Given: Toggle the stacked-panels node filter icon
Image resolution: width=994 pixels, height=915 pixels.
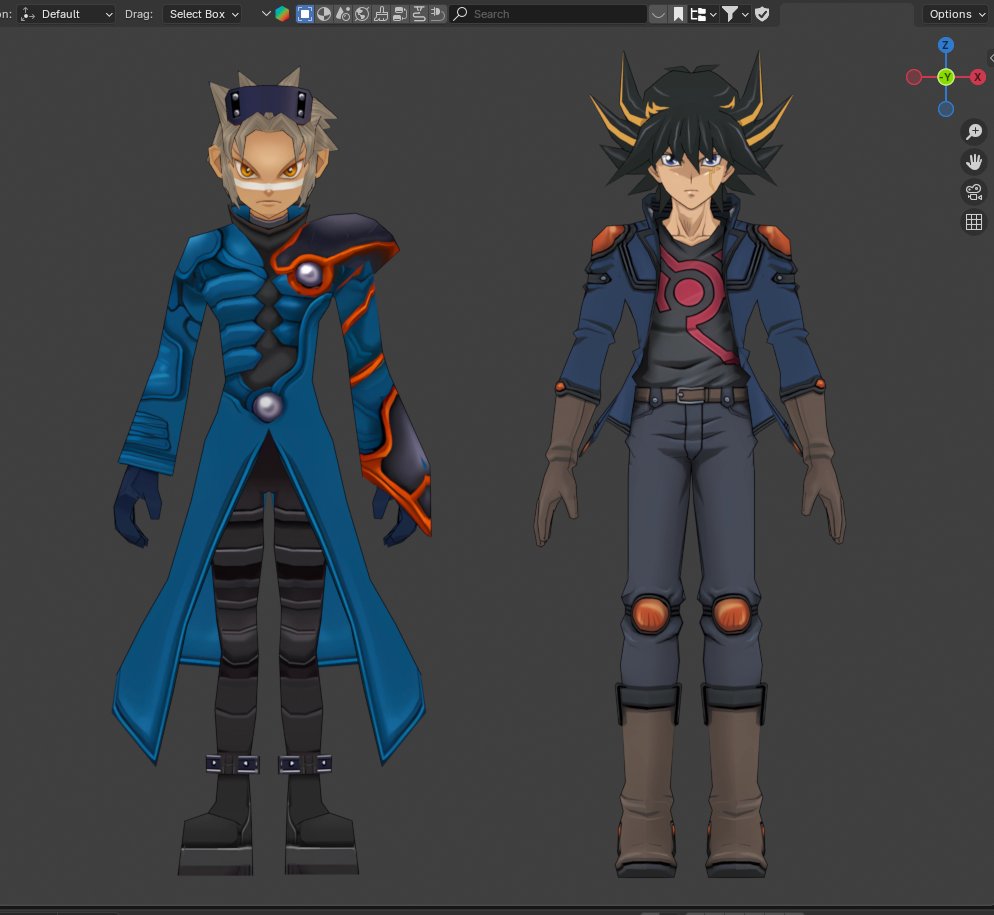Looking at the screenshot, I should pyautogui.click(x=400, y=14).
